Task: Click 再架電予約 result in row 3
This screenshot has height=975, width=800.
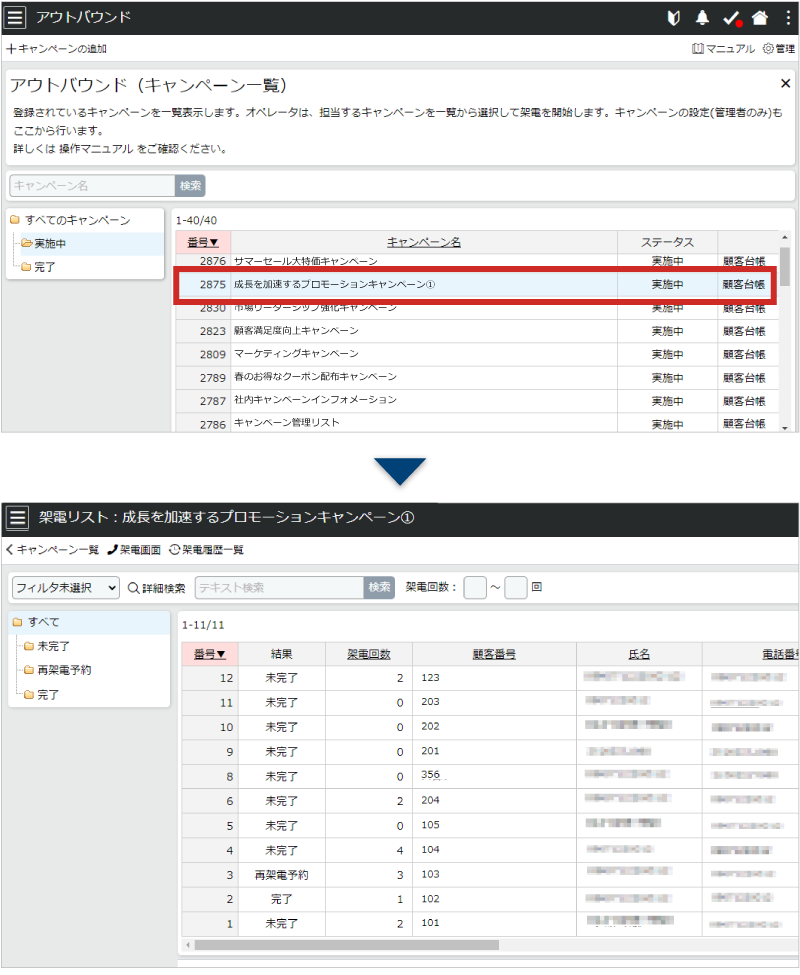Action: tap(281, 875)
